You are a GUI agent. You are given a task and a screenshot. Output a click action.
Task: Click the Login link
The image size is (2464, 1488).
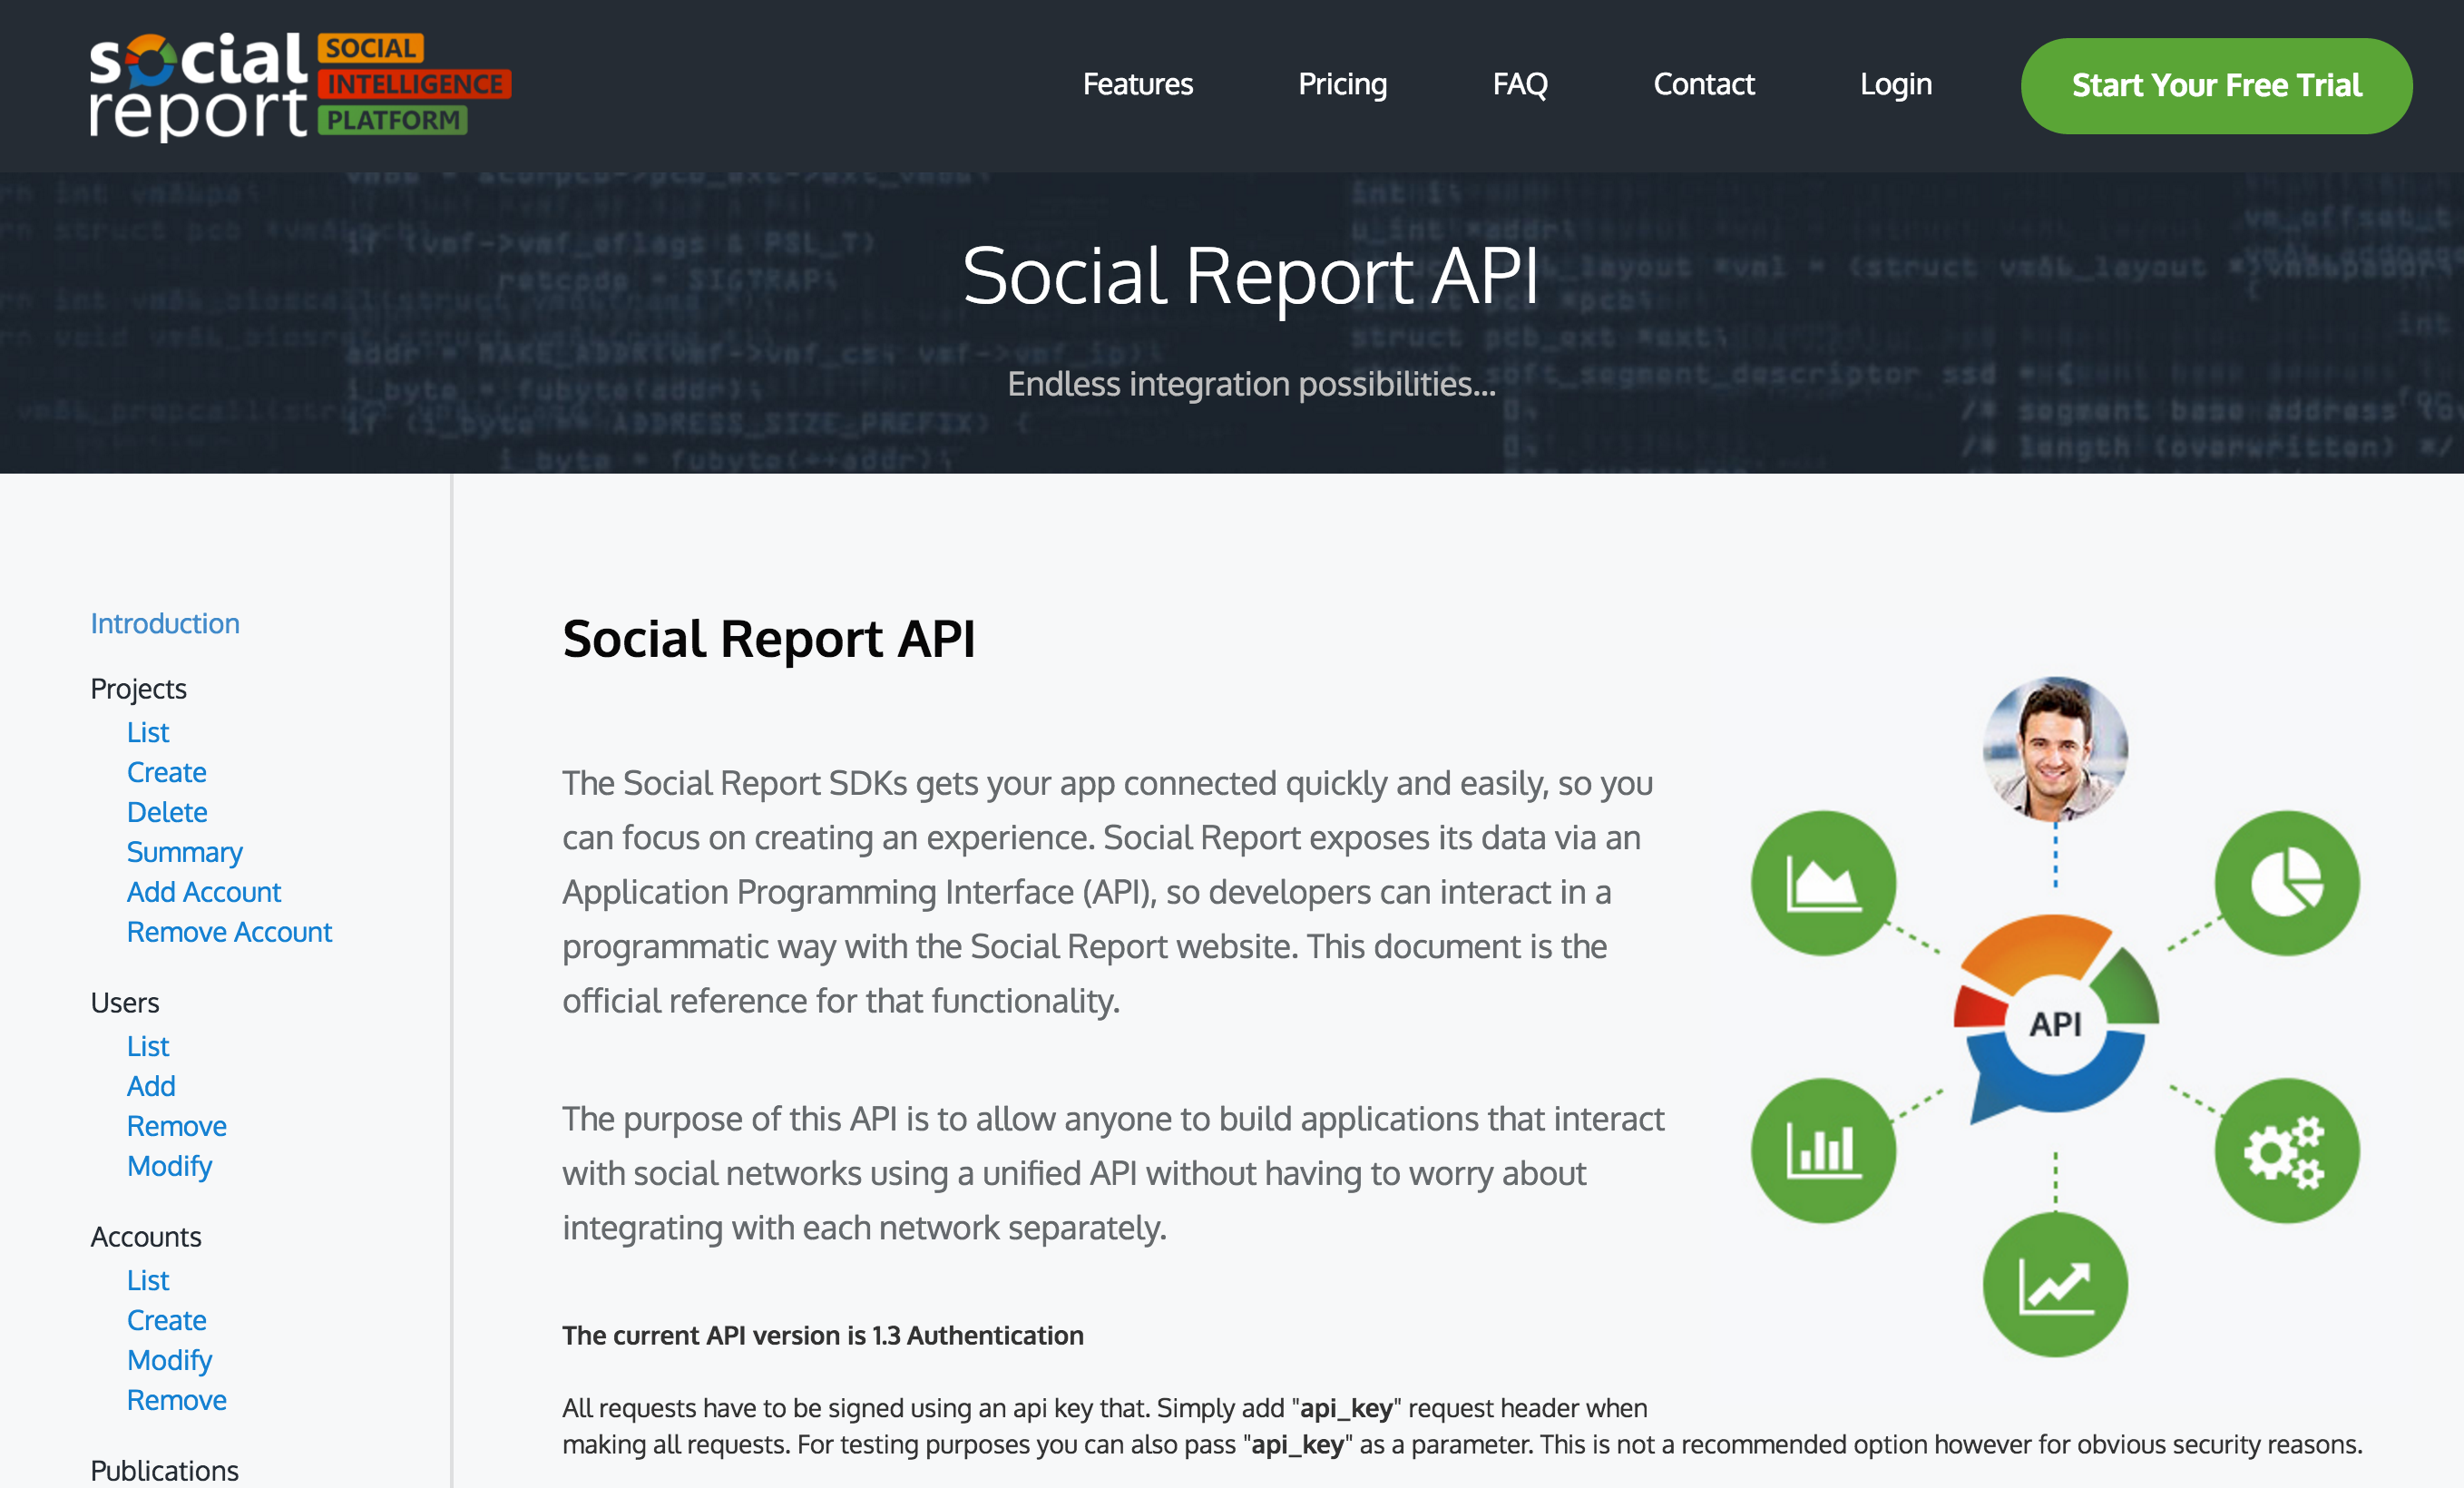[x=1895, y=85]
